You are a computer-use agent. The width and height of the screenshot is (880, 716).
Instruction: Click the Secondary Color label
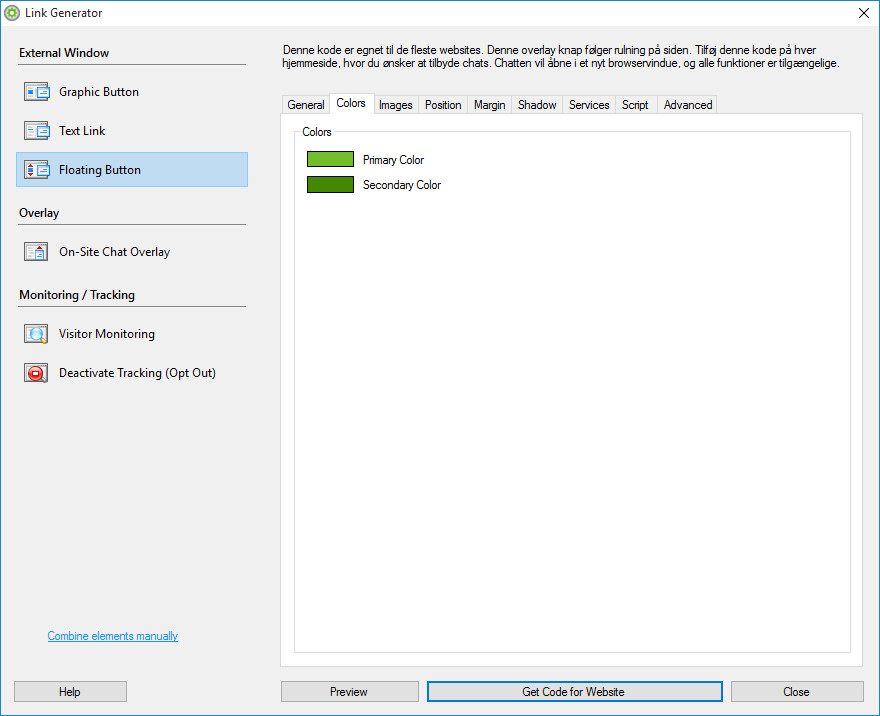tap(402, 185)
